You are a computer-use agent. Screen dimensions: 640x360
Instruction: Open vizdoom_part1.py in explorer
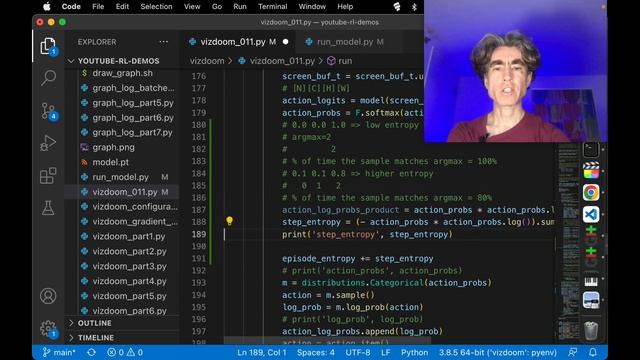coord(122,236)
